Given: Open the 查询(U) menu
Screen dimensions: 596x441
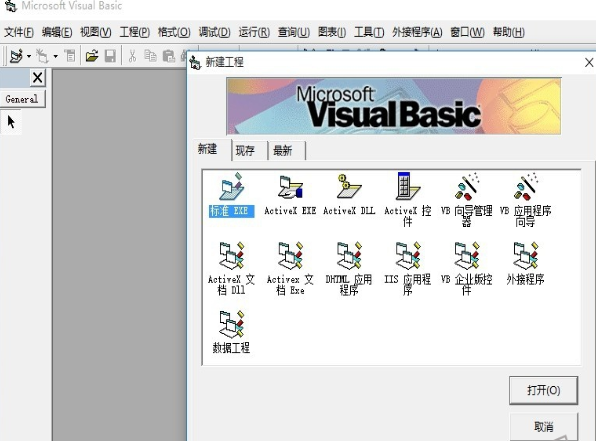Looking at the screenshot, I should click(294, 32).
